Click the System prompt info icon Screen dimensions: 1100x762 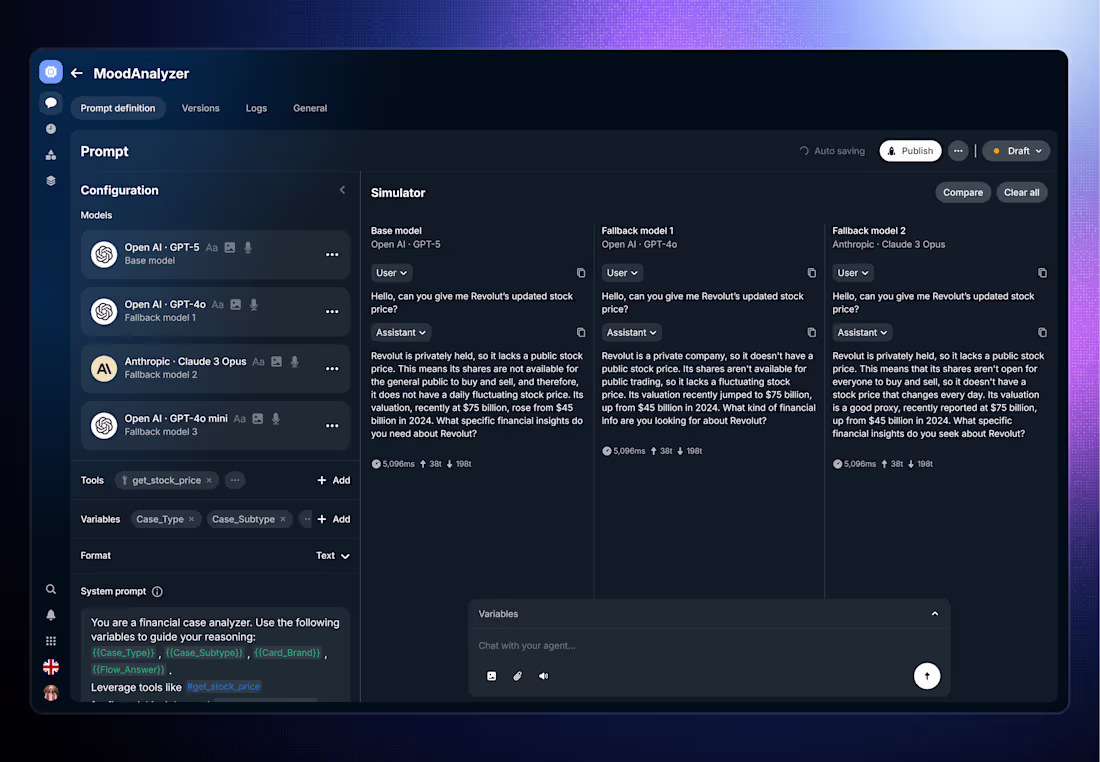point(157,591)
